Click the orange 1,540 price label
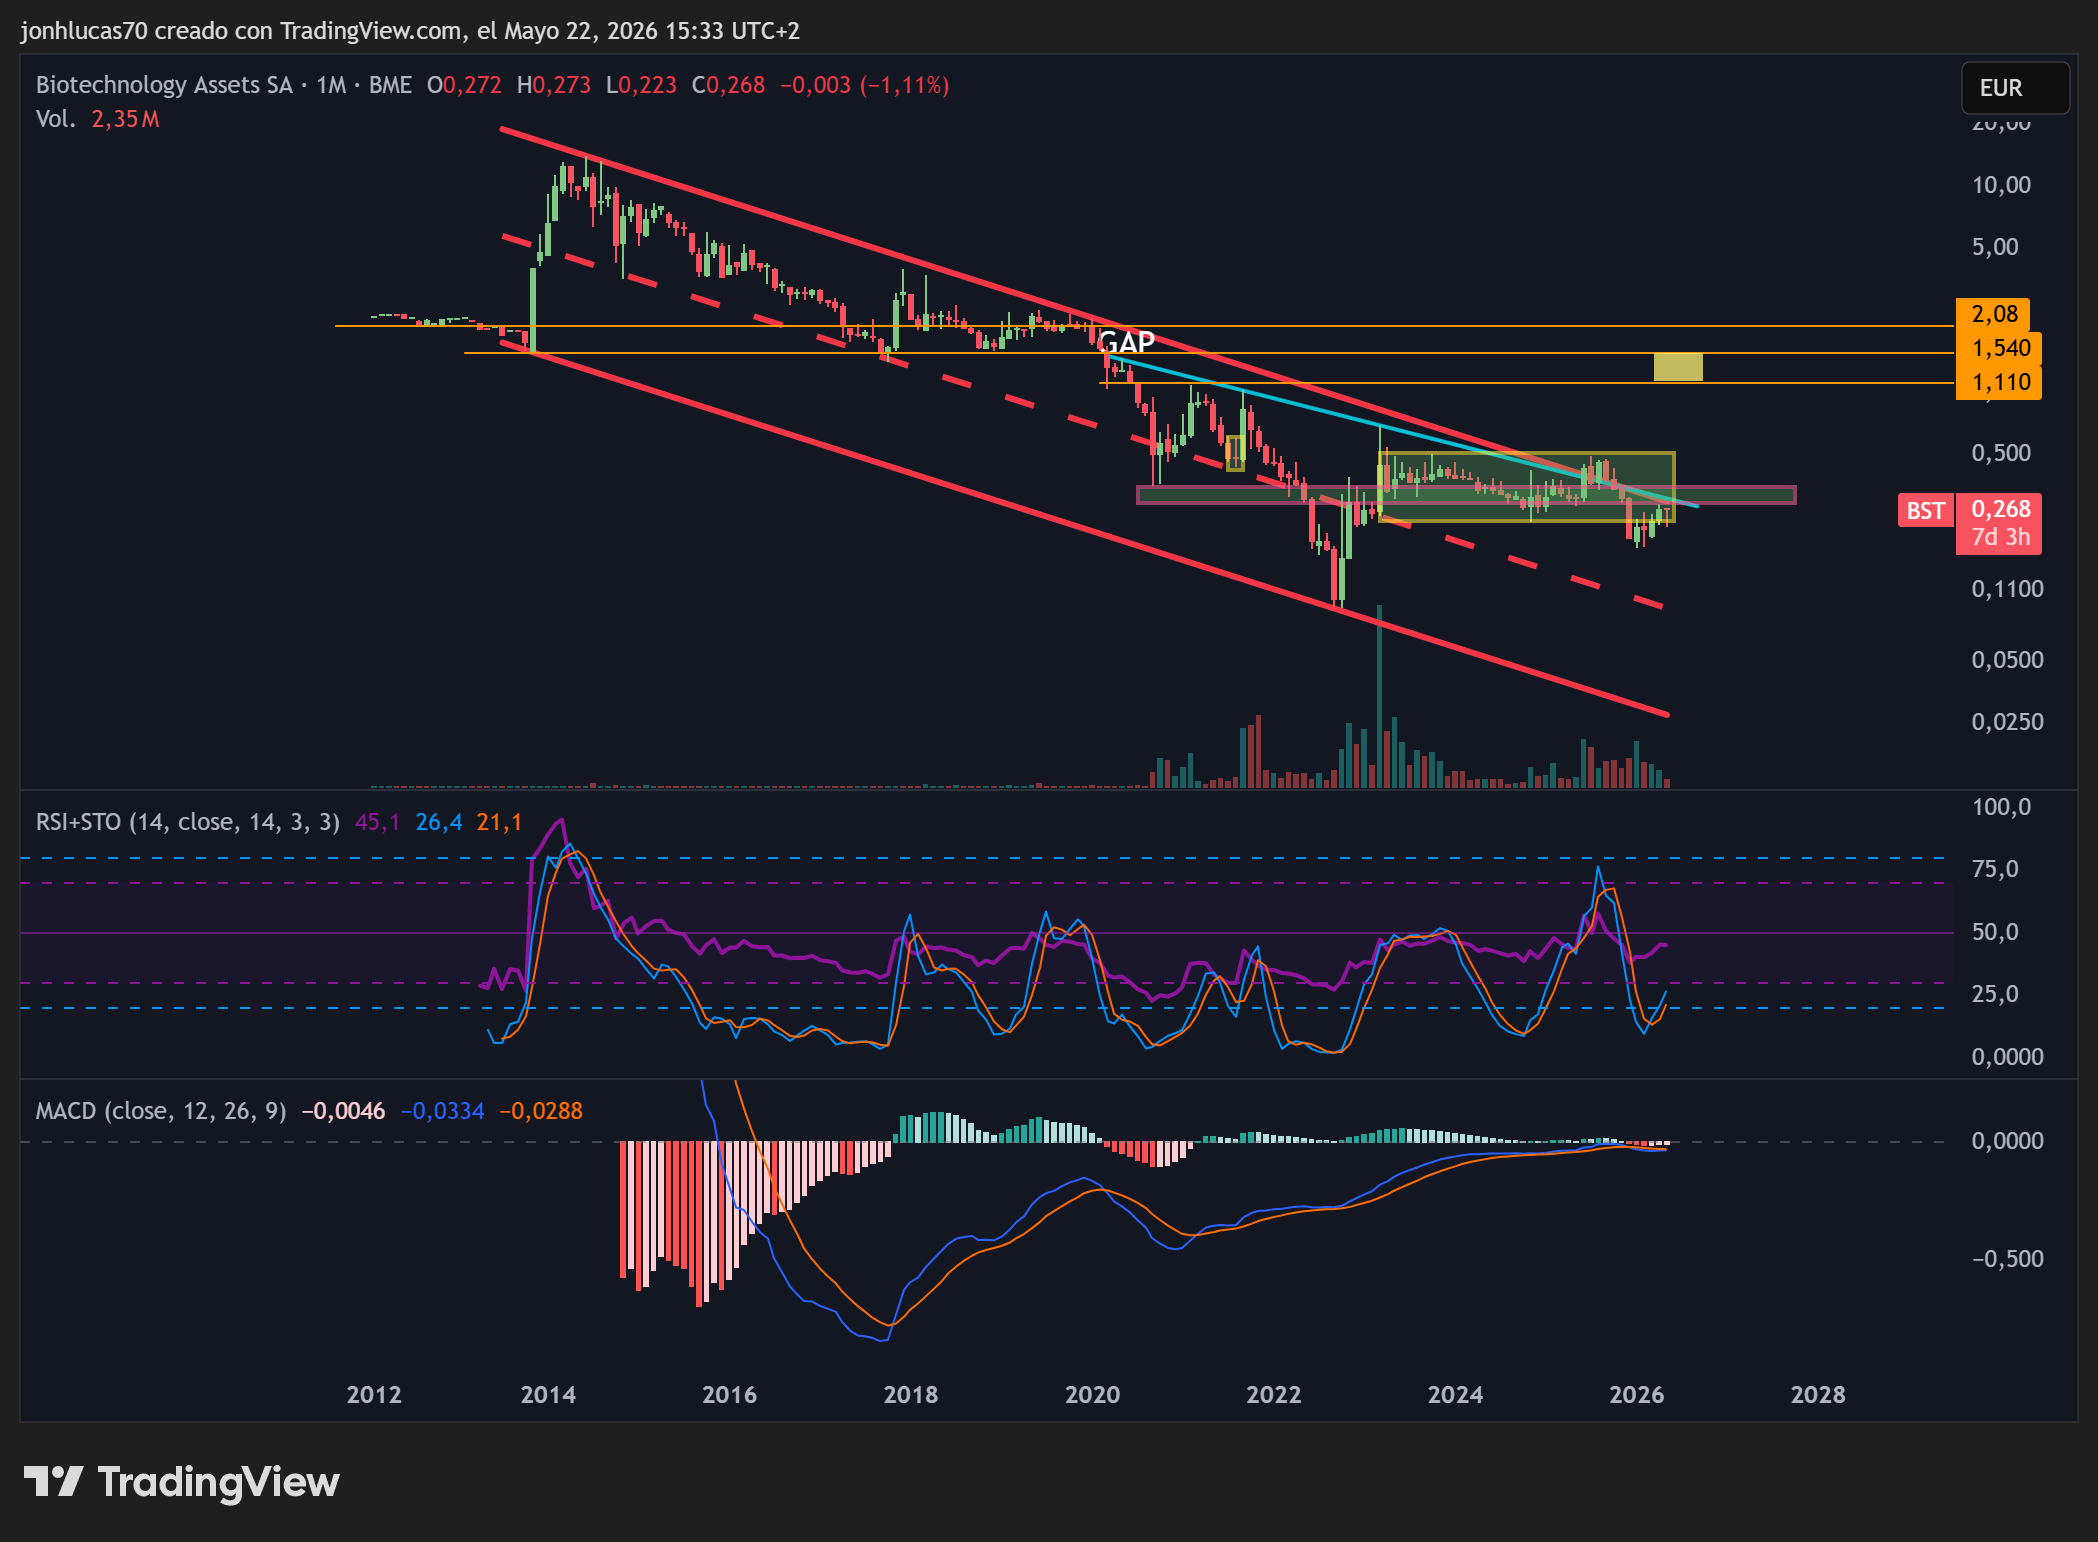Image resolution: width=2098 pixels, height=1542 pixels. (x=1999, y=348)
